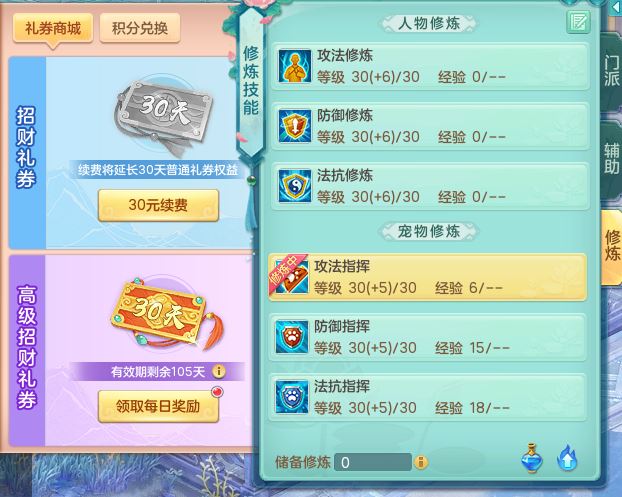622x497 pixels.
Task: Select the 攻法修炼 skill icon
Action: 294,66
